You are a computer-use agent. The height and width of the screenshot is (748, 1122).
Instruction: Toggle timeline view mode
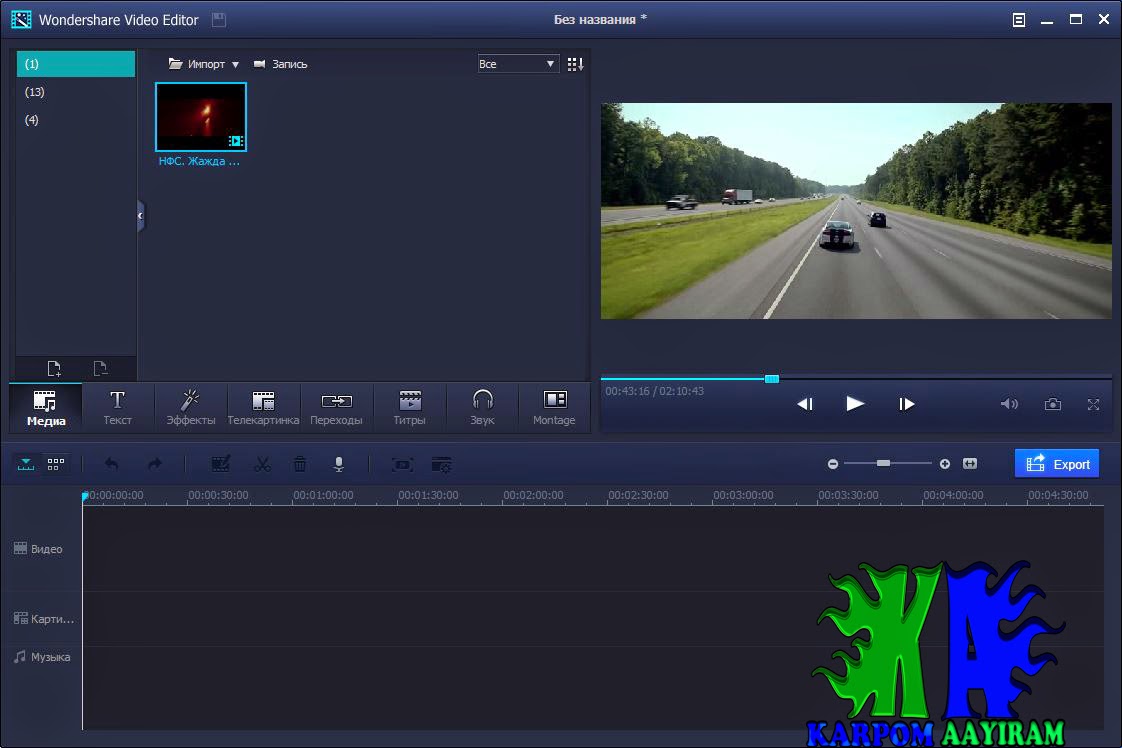25,463
